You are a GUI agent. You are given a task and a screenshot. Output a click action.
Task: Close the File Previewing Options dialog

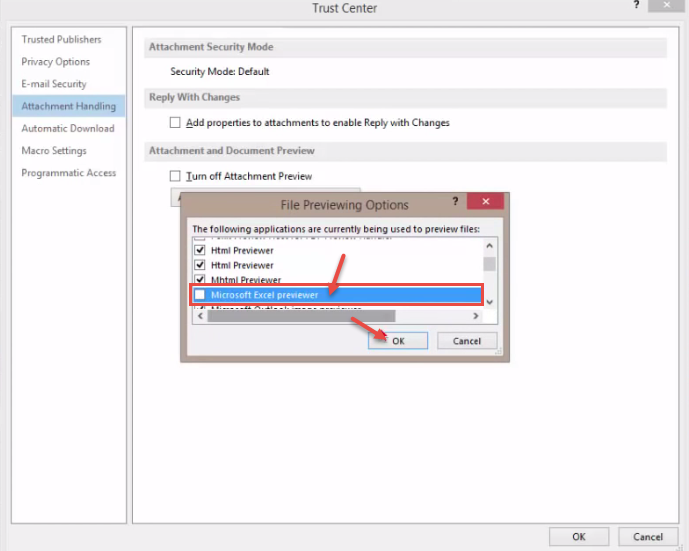(486, 201)
